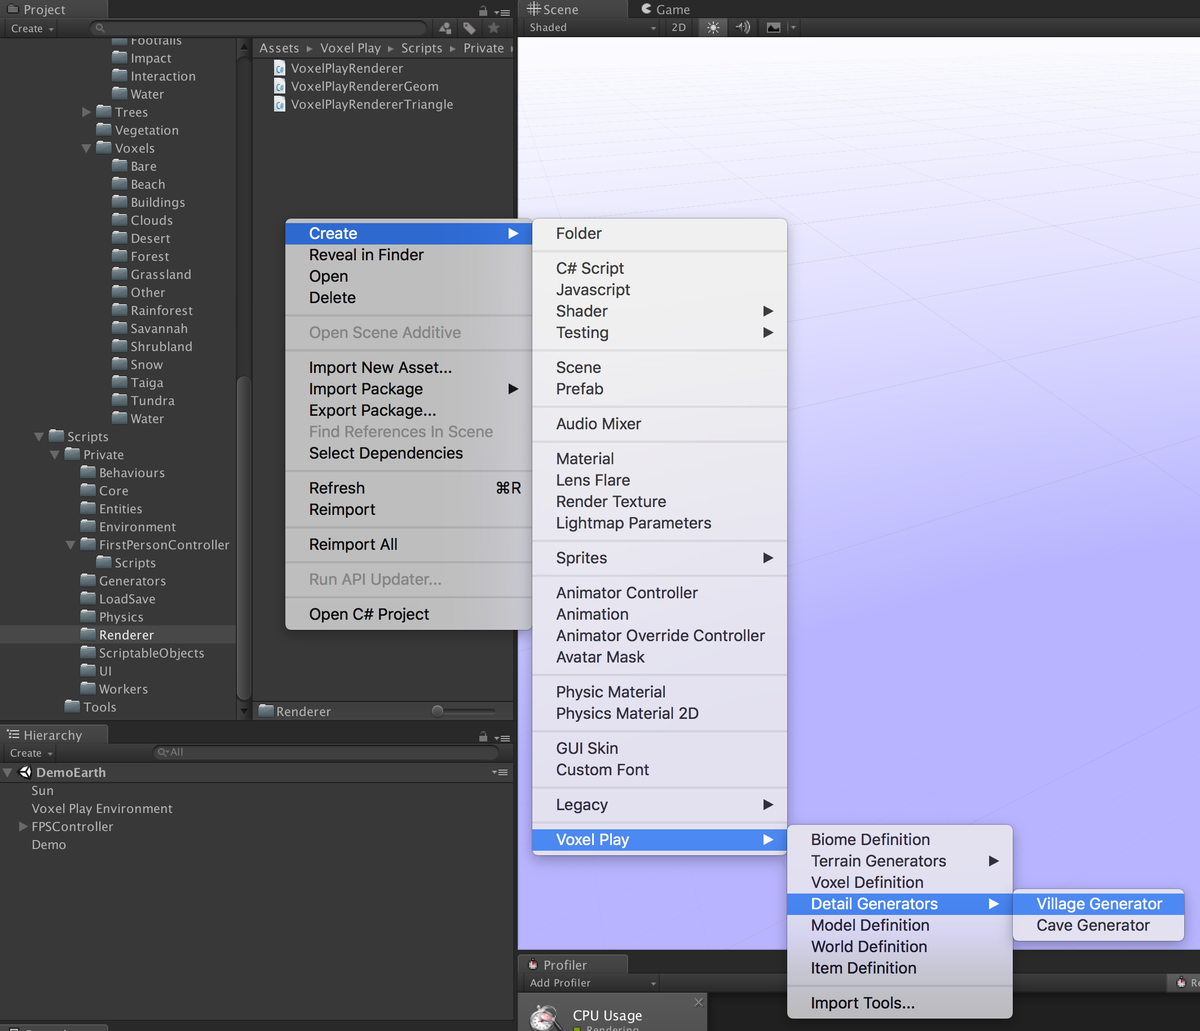This screenshot has width=1200, height=1031.
Task: Expand the Trees folder in Project panel
Action: [86, 111]
